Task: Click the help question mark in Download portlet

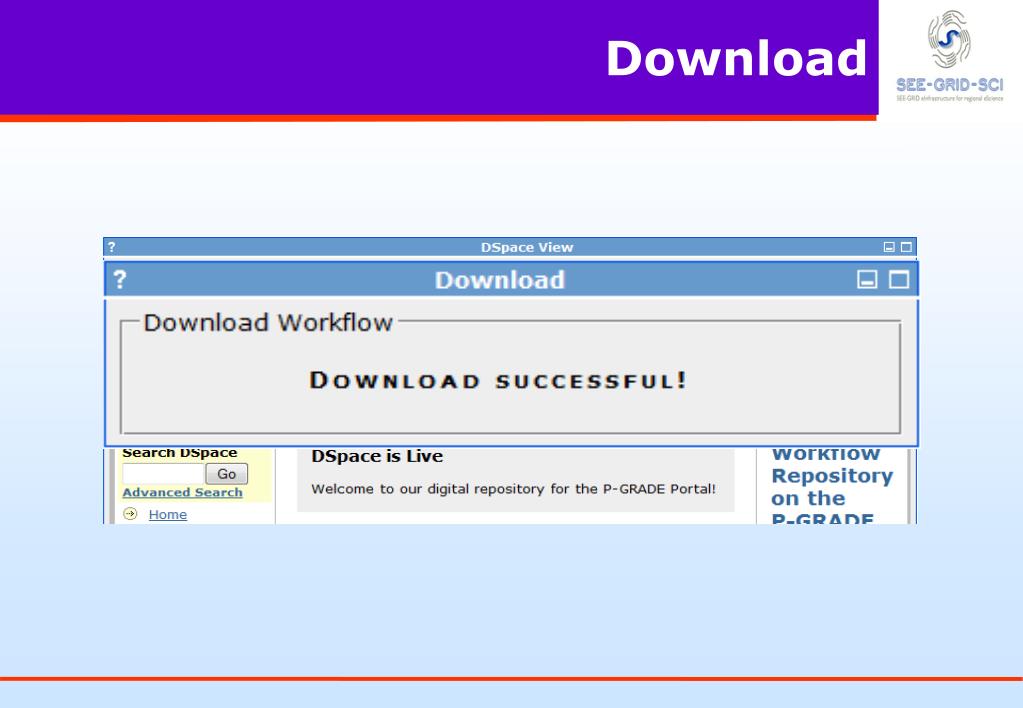Action: (120, 279)
